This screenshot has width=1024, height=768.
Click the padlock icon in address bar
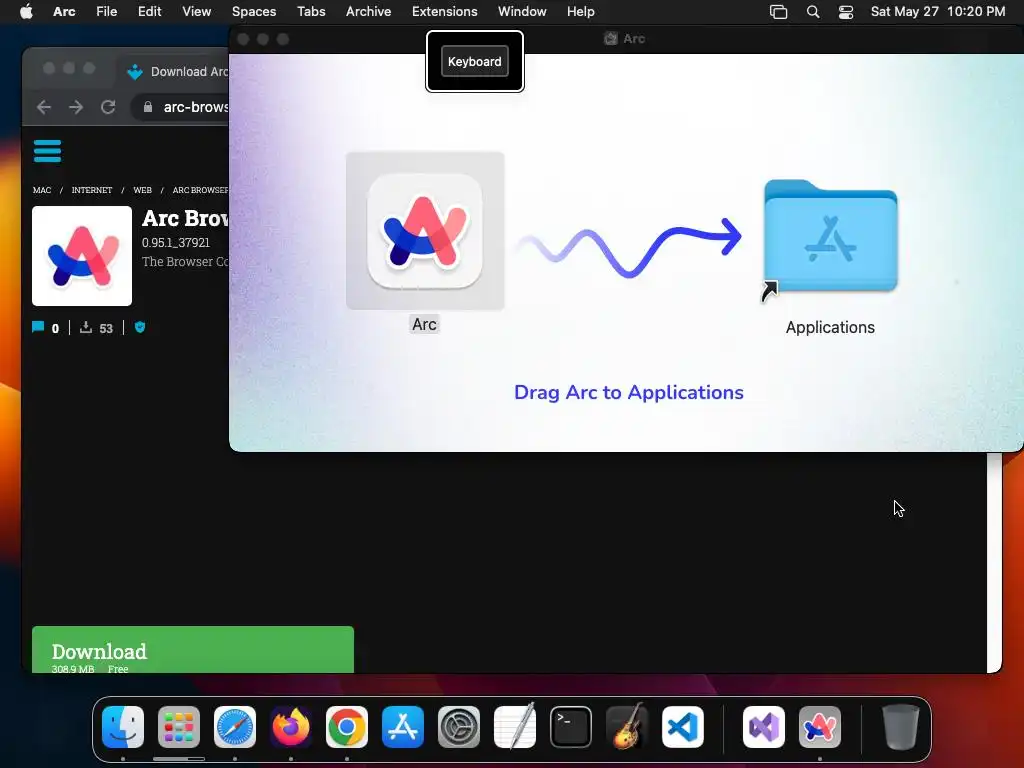click(x=148, y=107)
